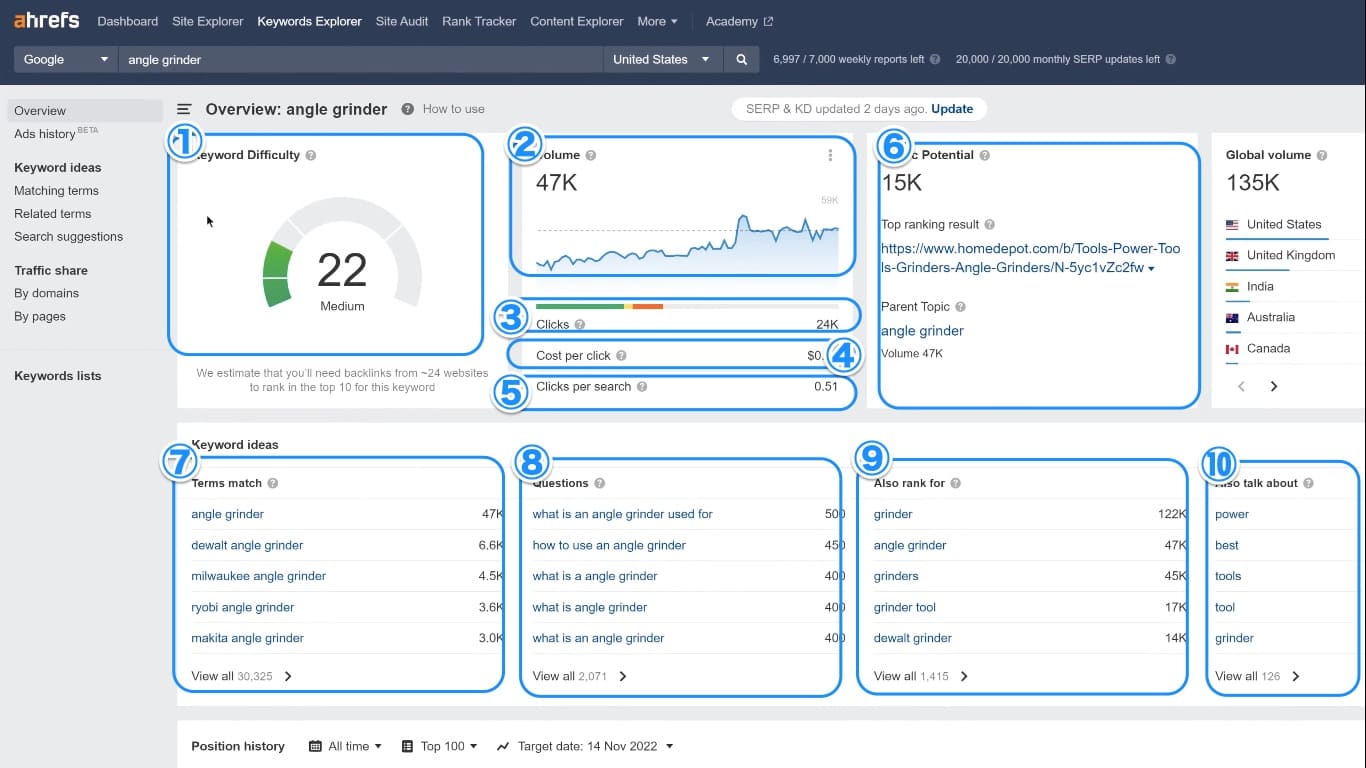Click help icon next to Global volume
Viewport: 1366px width, 768px height.
pos(1322,155)
